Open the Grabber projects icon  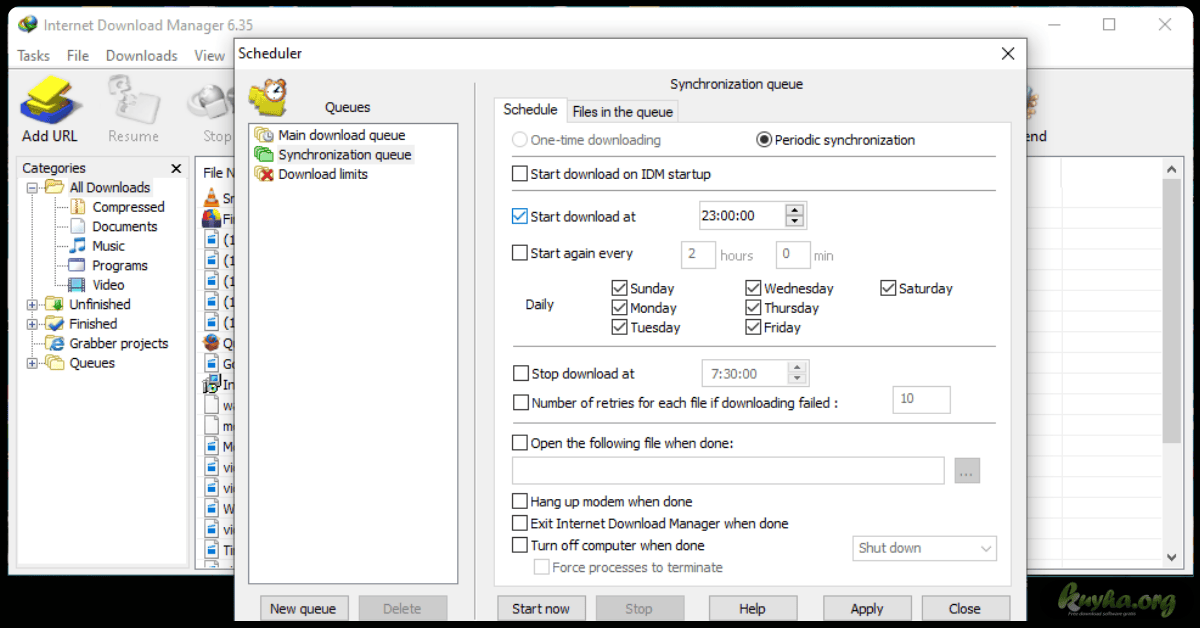55,343
